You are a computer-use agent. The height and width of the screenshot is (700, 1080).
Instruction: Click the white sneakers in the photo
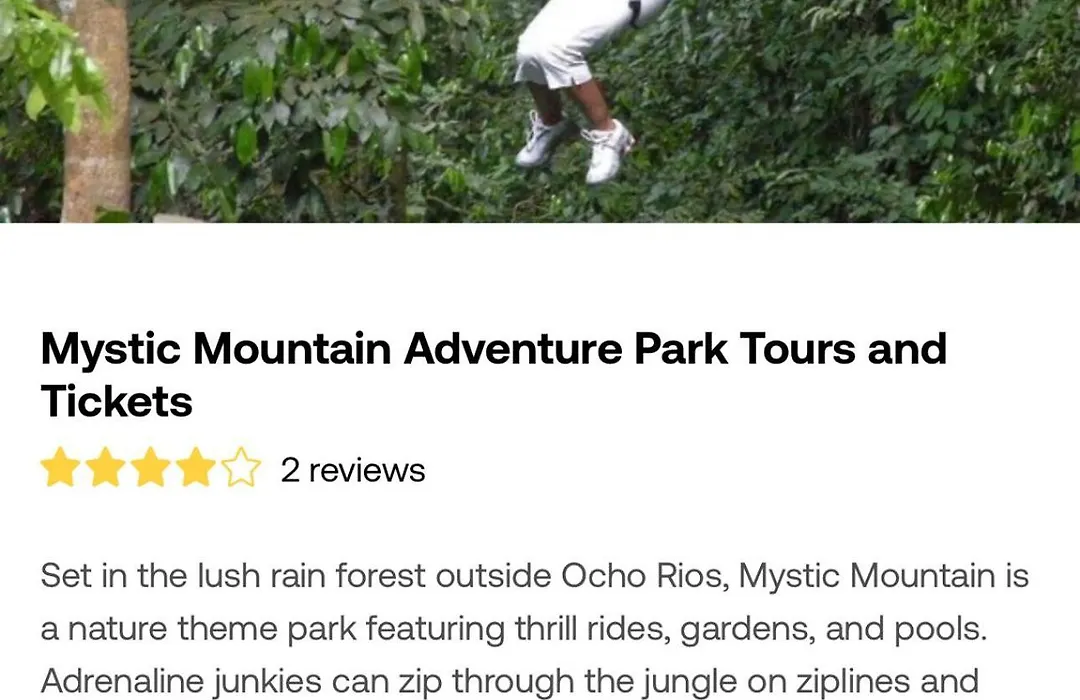(576, 148)
